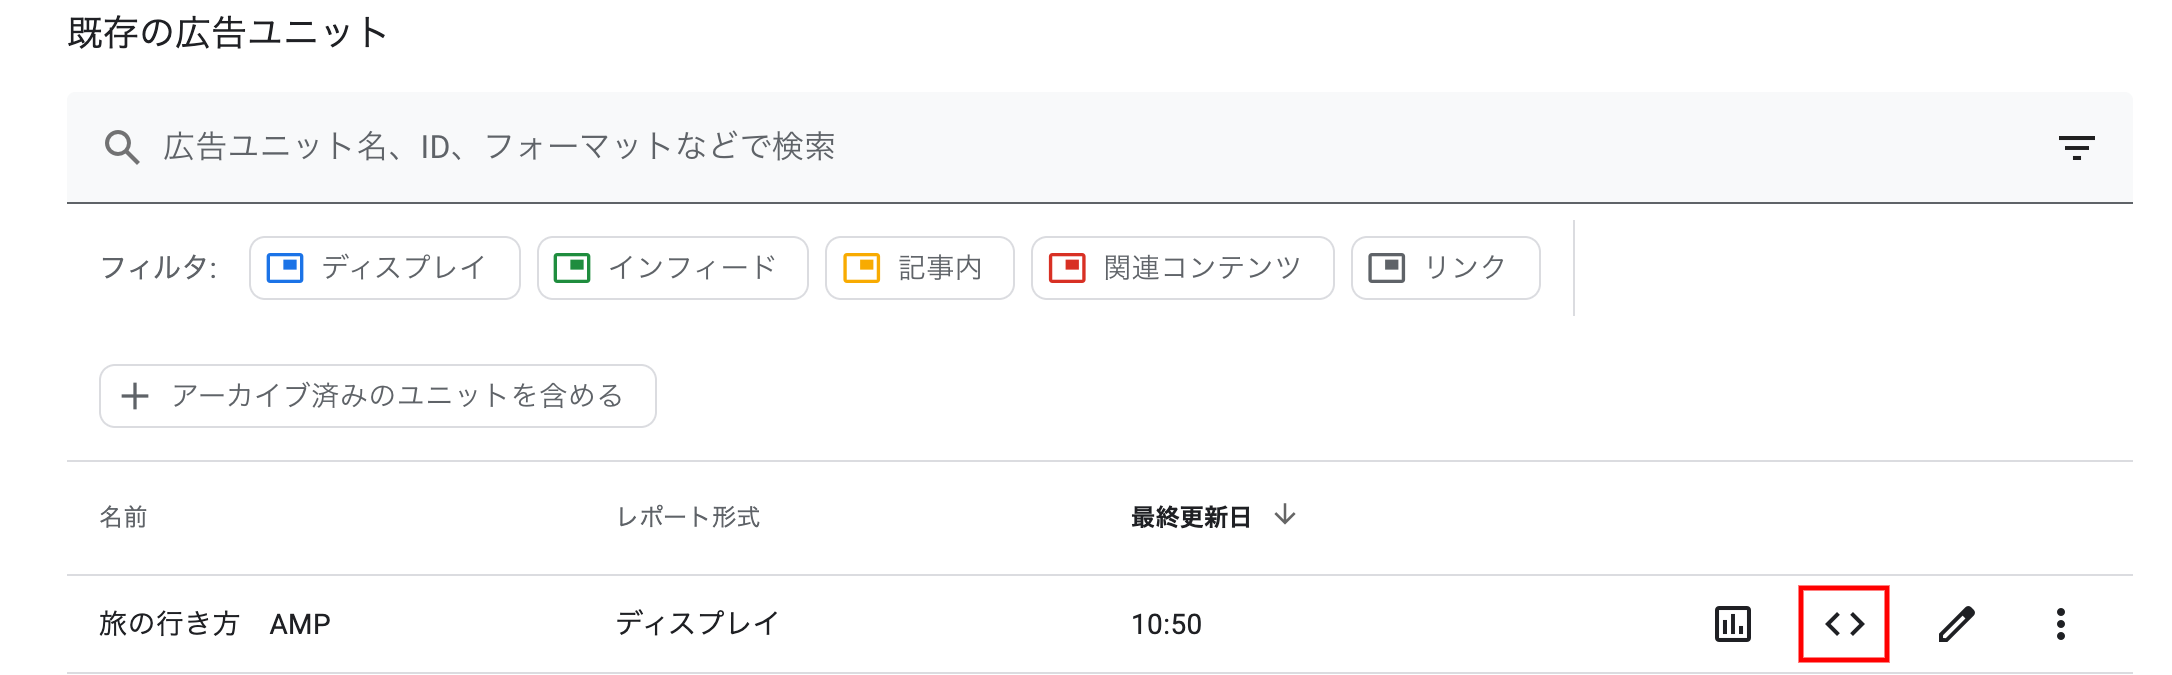The image size is (2172, 675).
Task: Enable the リンク filter chip
Action: [x=1445, y=268]
